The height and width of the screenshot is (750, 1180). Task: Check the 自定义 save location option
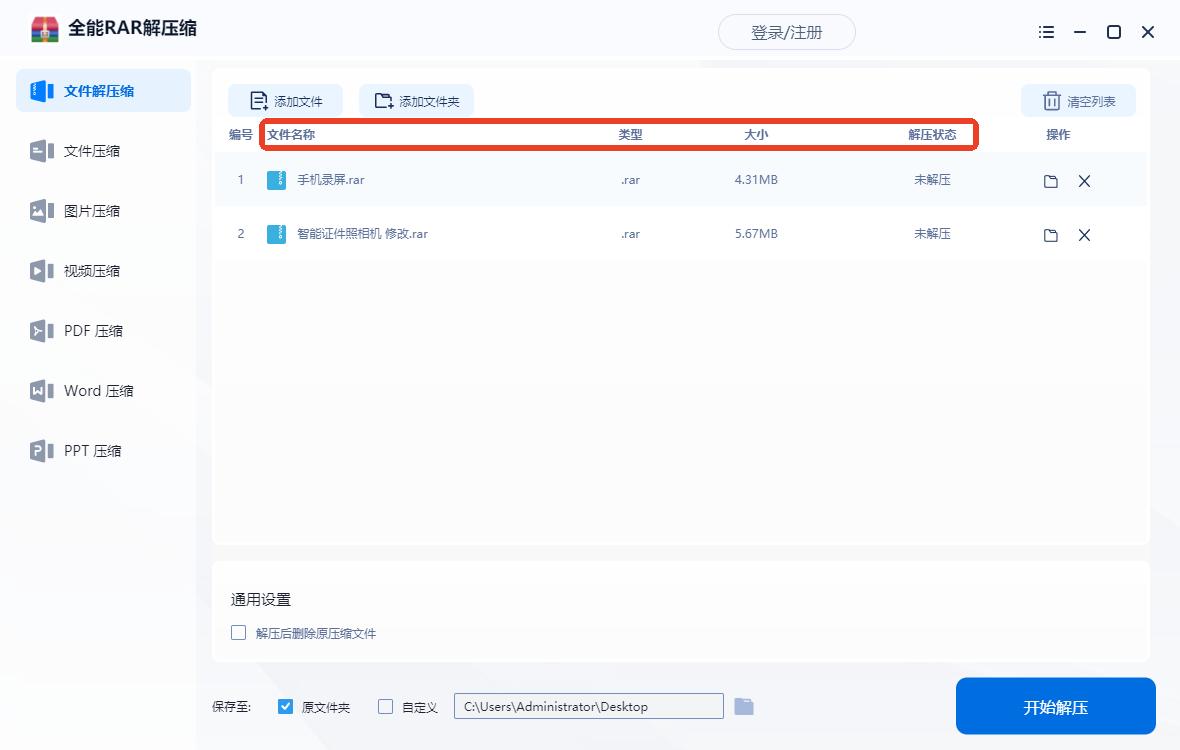pyautogui.click(x=386, y=707)
